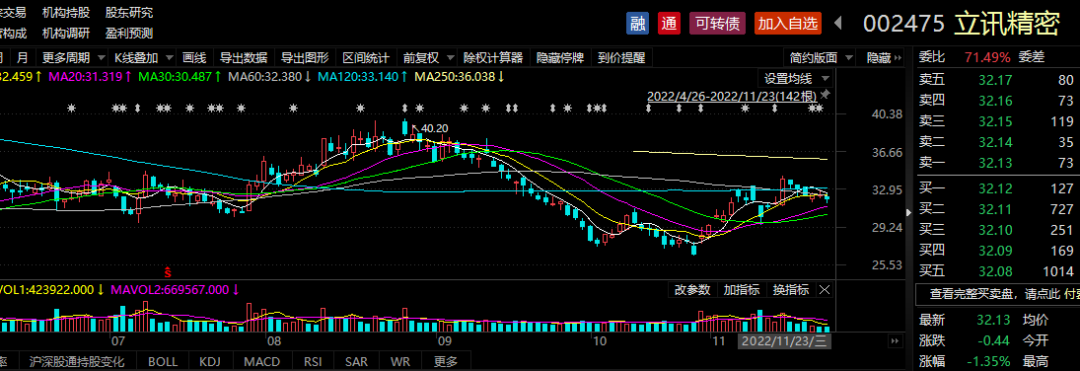This screenshot has width=1080, height=371.
Task: Click the blue 融 margin trading badge
Action: [637, 23]
